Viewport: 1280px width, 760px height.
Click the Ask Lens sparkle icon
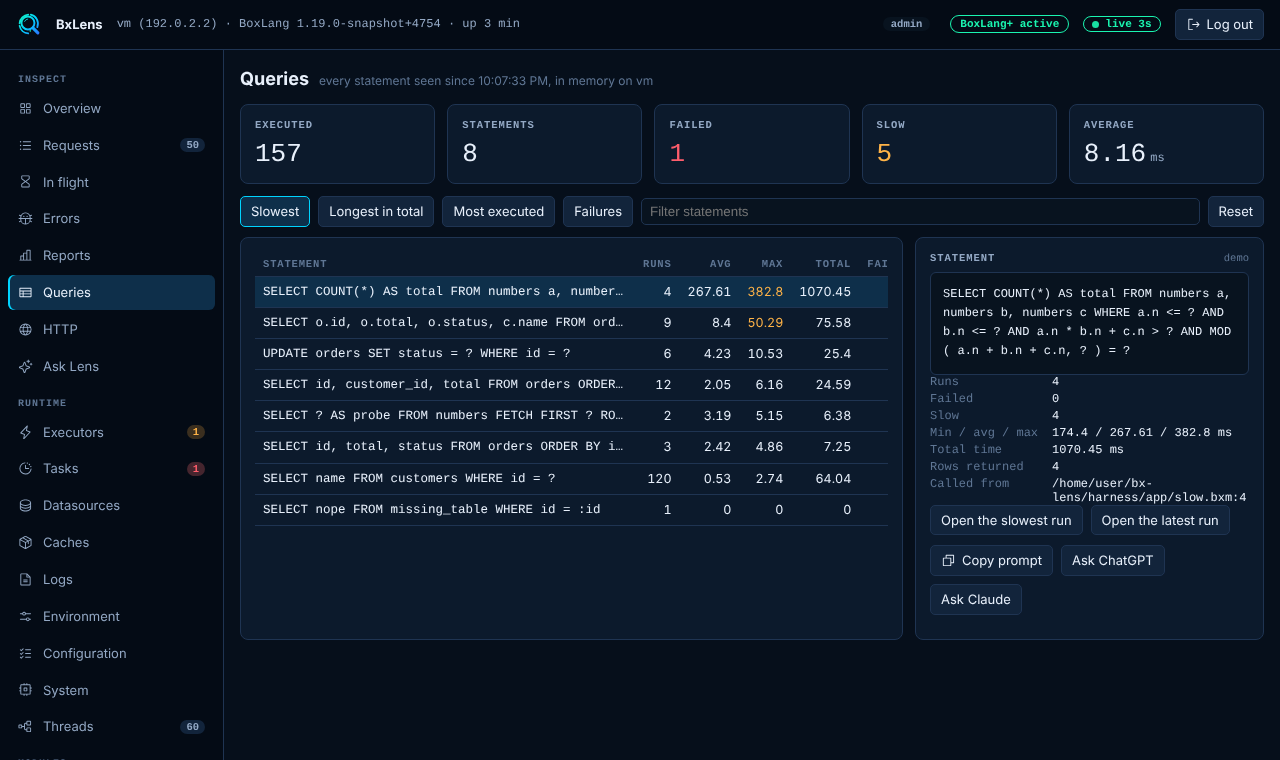(x=25, y=366)
